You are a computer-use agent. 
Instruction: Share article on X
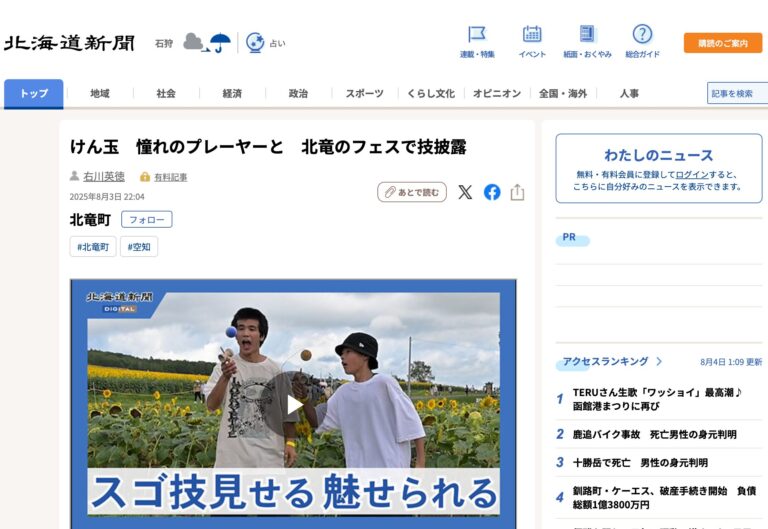[x=465, y=192]
